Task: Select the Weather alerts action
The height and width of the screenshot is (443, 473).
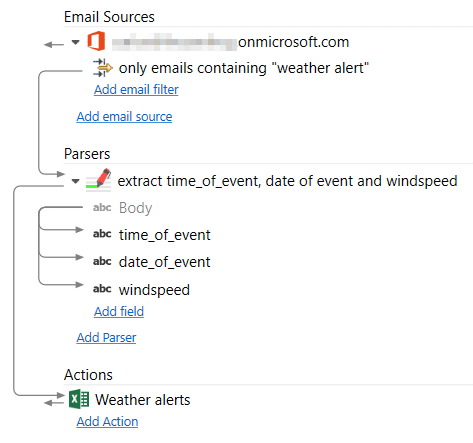Action: tap(143, 399)
